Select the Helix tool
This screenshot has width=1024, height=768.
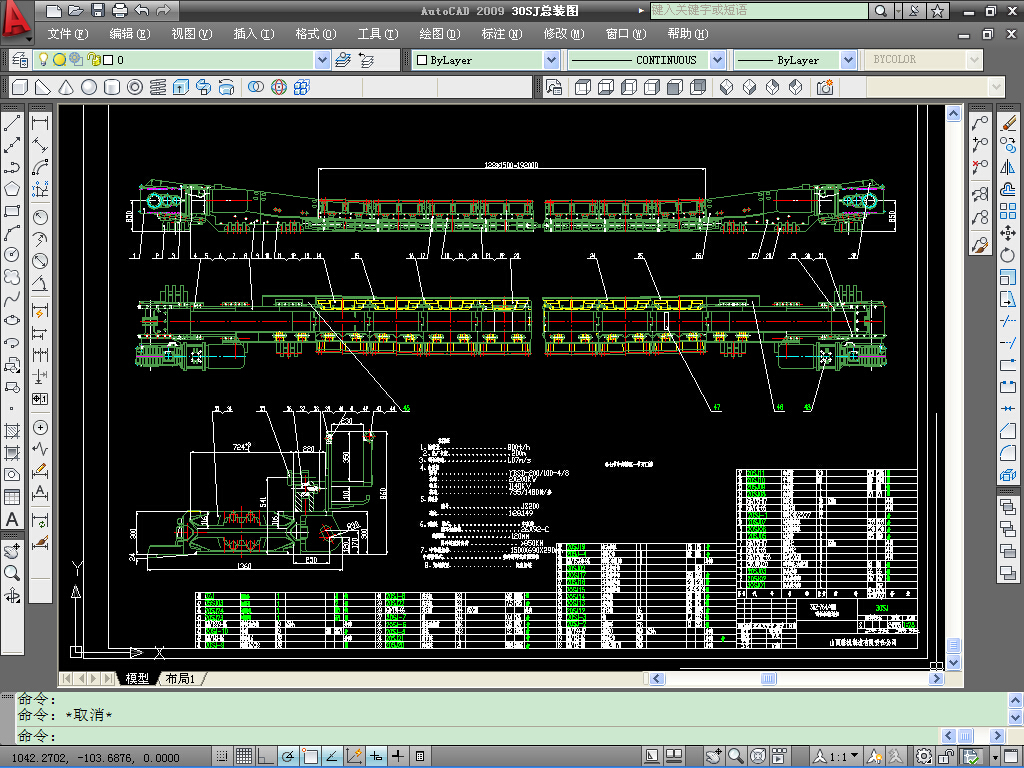click(158, 87)
